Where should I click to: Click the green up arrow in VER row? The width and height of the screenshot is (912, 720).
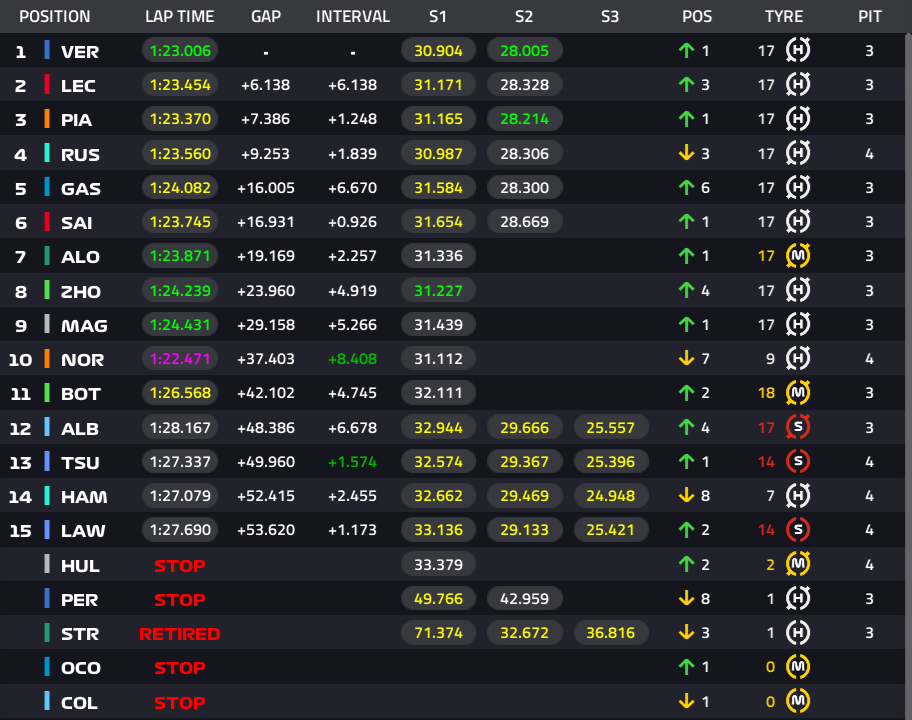686,51
